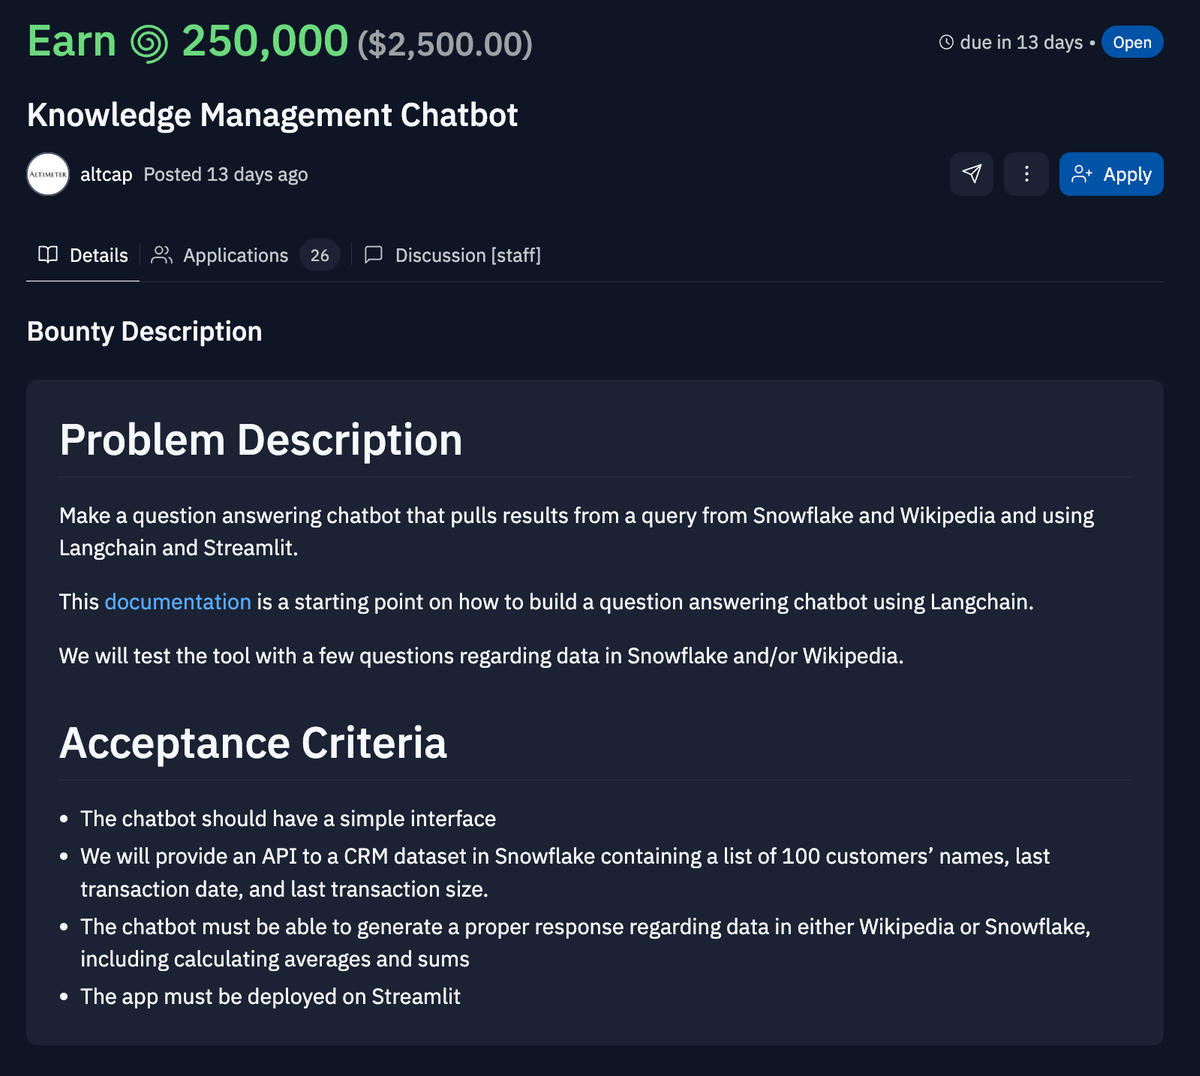Open the chat bubble icon near Discussion
1200x1076 pixels.
tap(373, 255)
